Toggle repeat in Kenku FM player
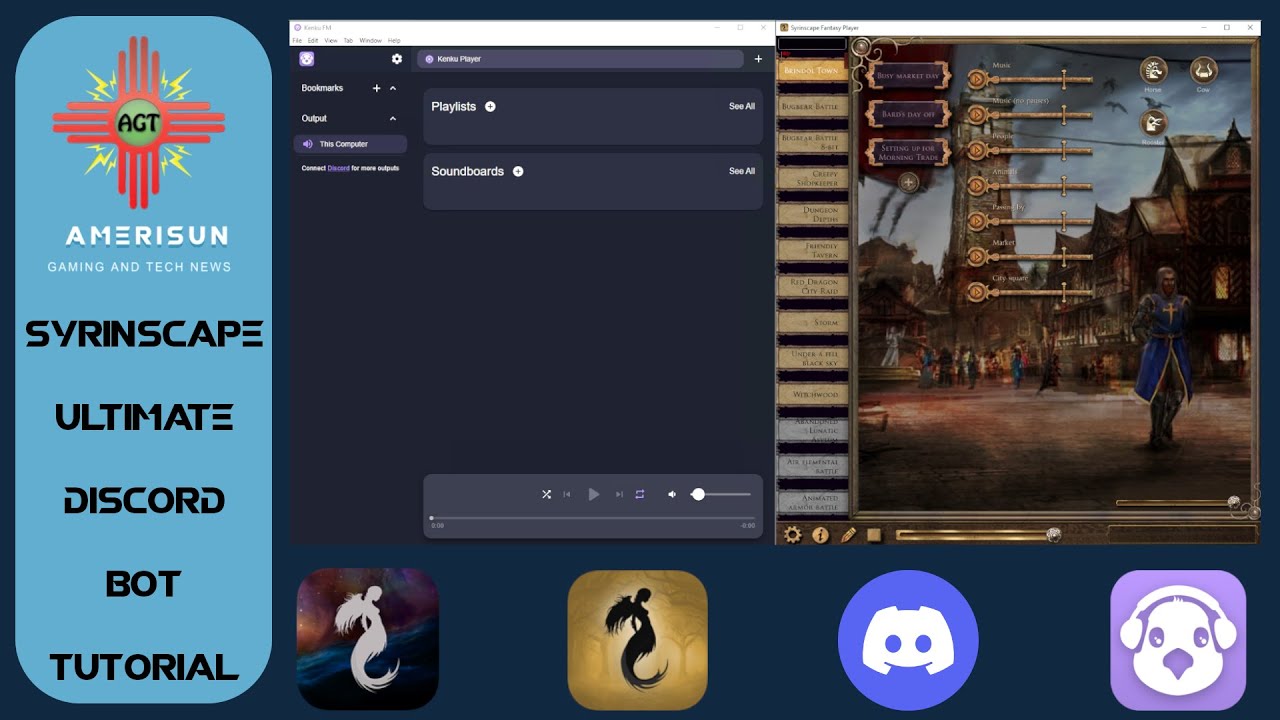The width and height of the screenshot is (1280, 720). 640,494
